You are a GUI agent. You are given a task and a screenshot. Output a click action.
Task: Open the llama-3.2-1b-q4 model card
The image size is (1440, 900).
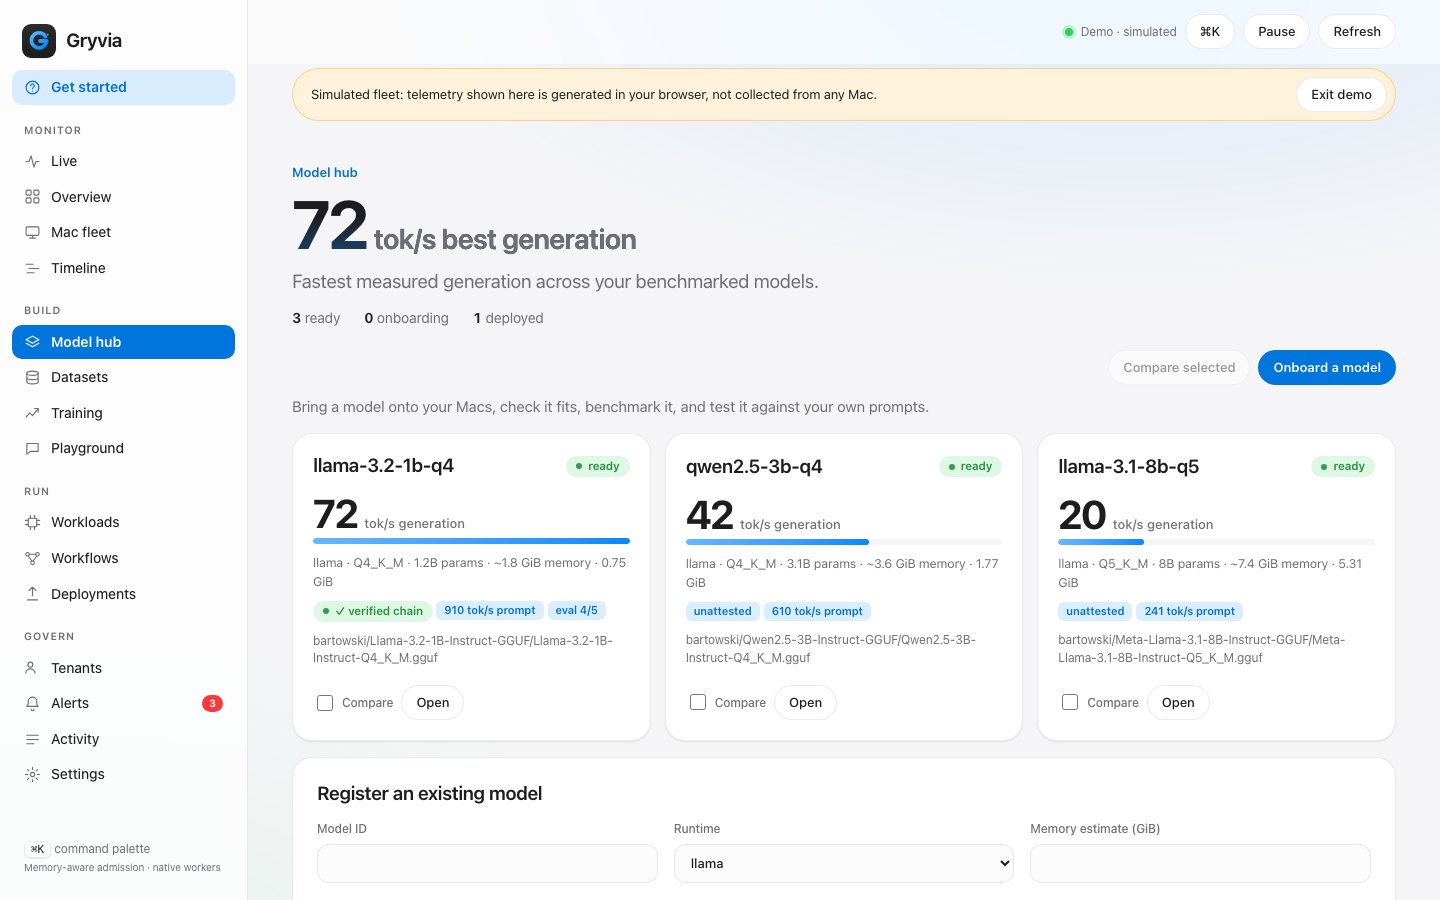433,702
